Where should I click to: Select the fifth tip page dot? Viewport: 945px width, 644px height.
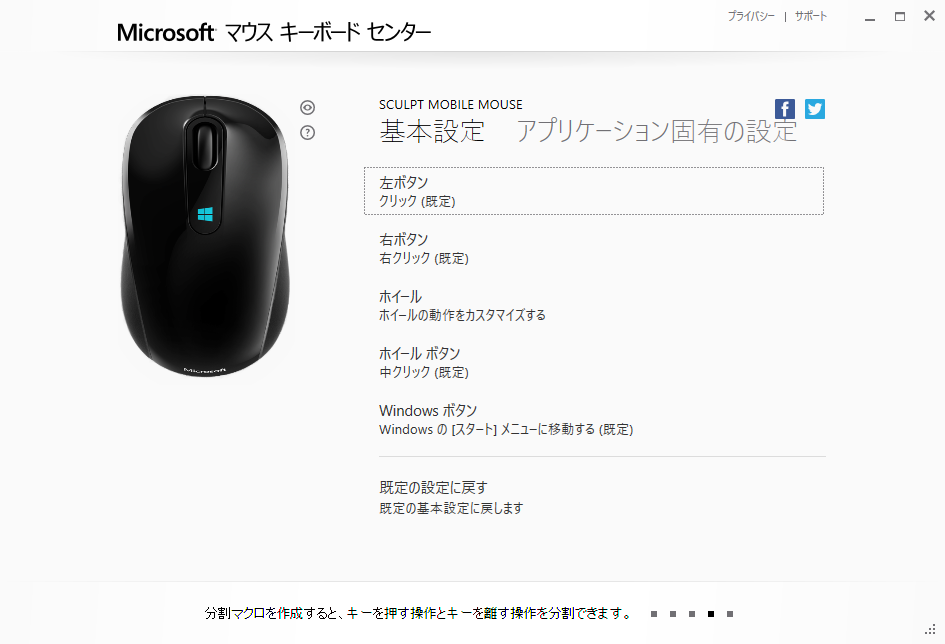[x=730, y=614]
